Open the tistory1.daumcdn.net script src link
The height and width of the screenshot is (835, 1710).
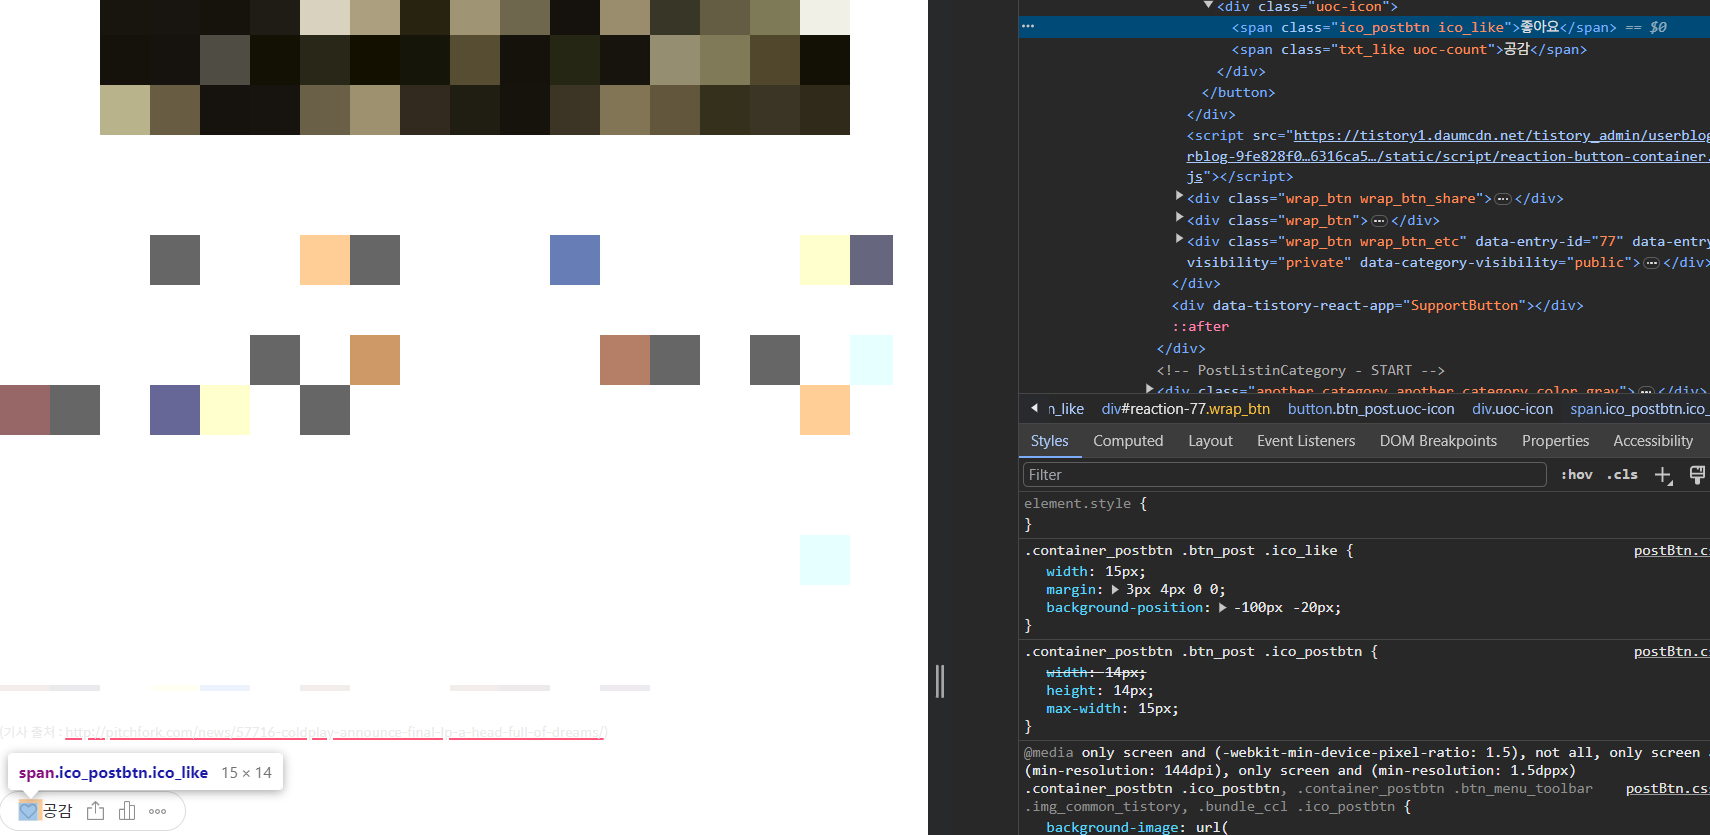(x=1448, y=156)
